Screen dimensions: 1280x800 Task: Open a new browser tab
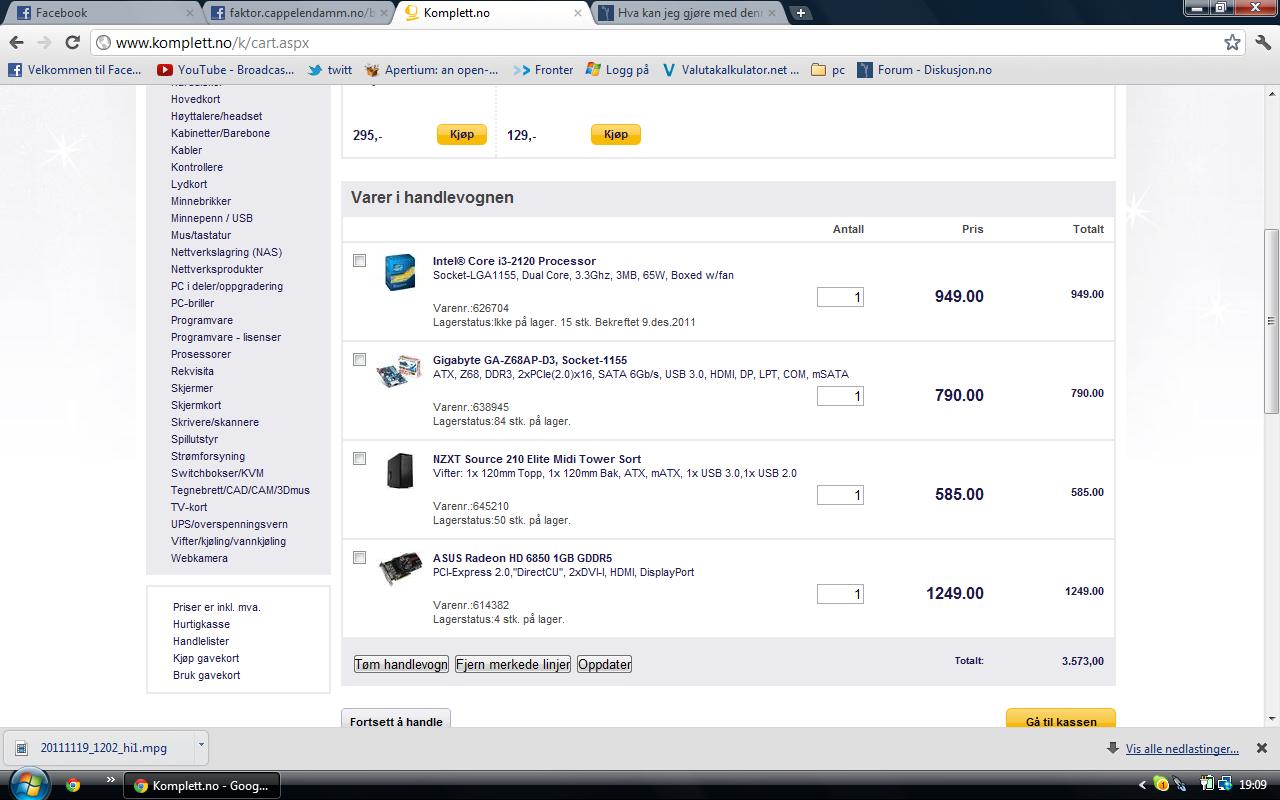coord(801,13)
